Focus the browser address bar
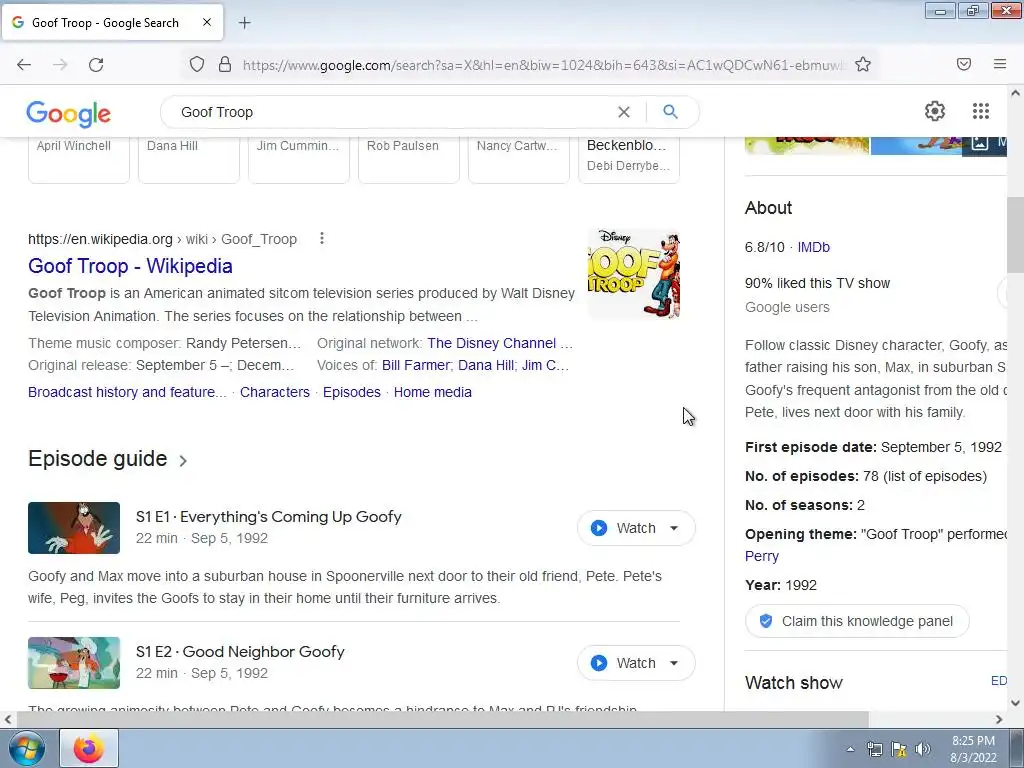The image size is (1024, 768). coord(542,65)
